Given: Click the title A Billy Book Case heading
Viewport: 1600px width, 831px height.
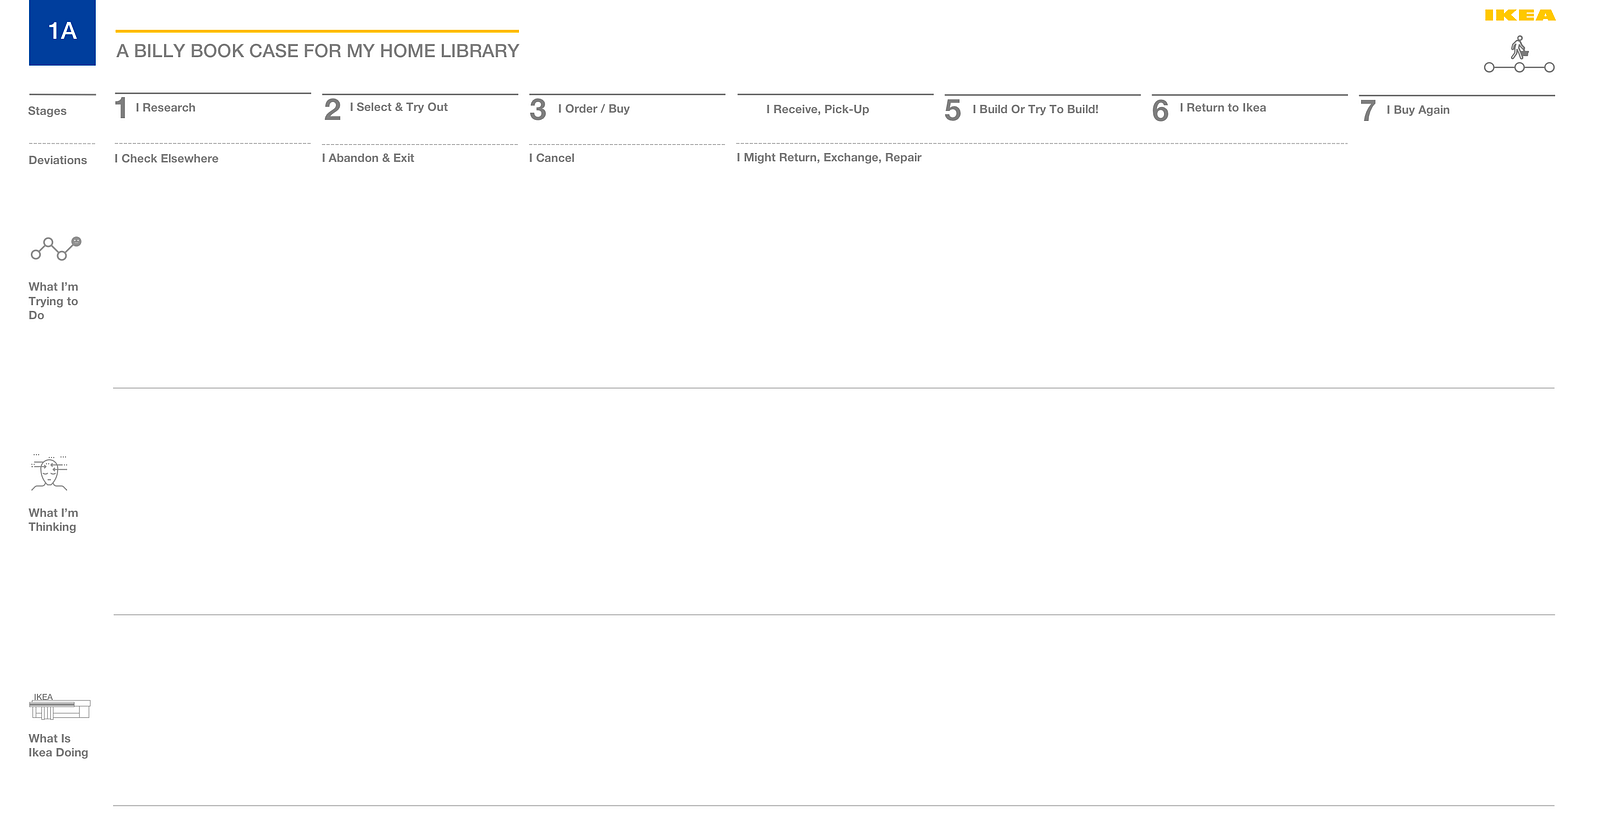Looking at the screenshot, I should (318, 51).
